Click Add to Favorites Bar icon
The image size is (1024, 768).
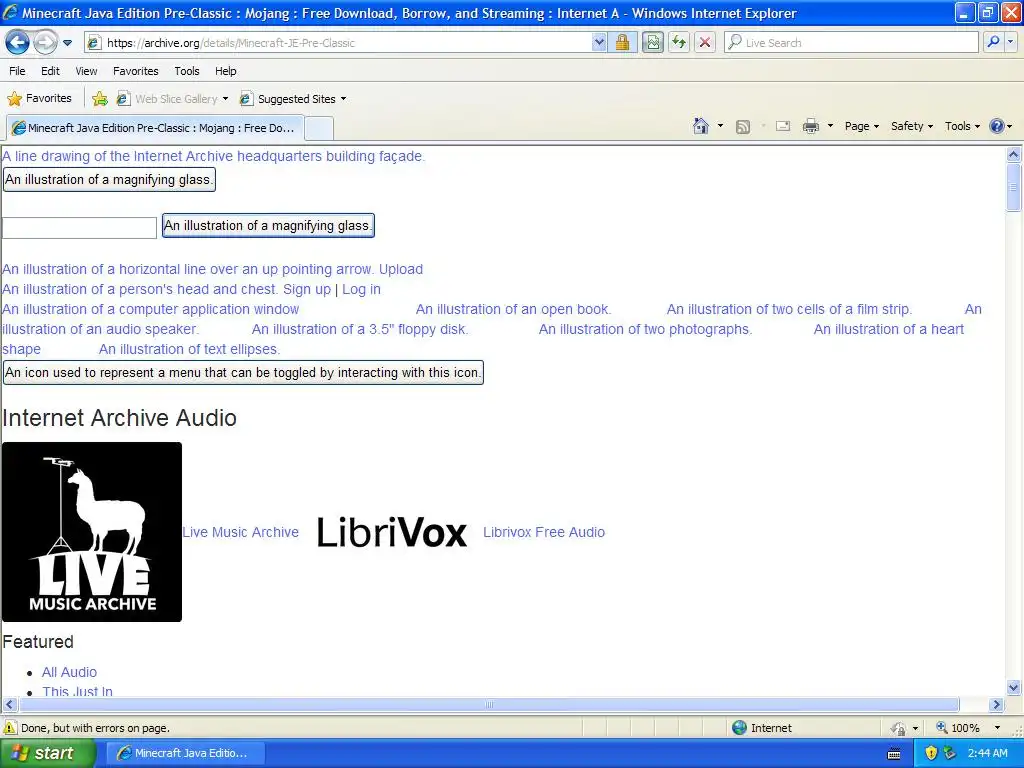tap(100, 99)
